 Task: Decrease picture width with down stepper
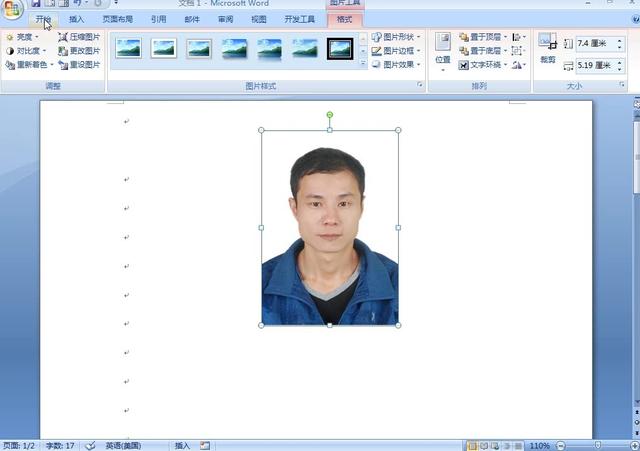point(620,69)
